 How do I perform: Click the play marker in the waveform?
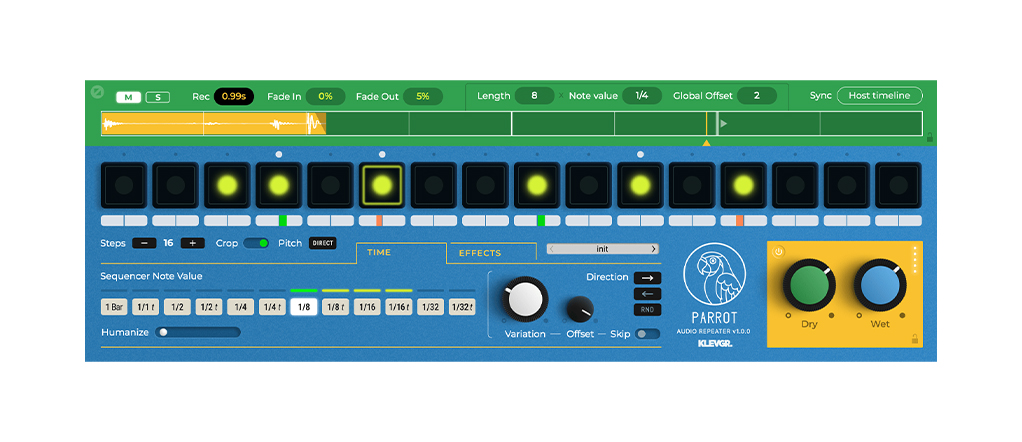click(724, 124)
